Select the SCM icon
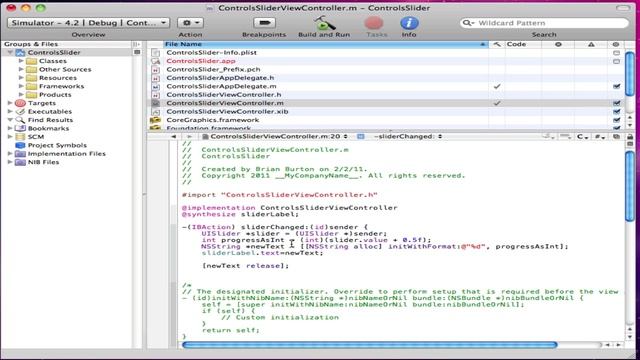Screen dimensions: 640x360 pyautogui.click(x=20, y=137)
